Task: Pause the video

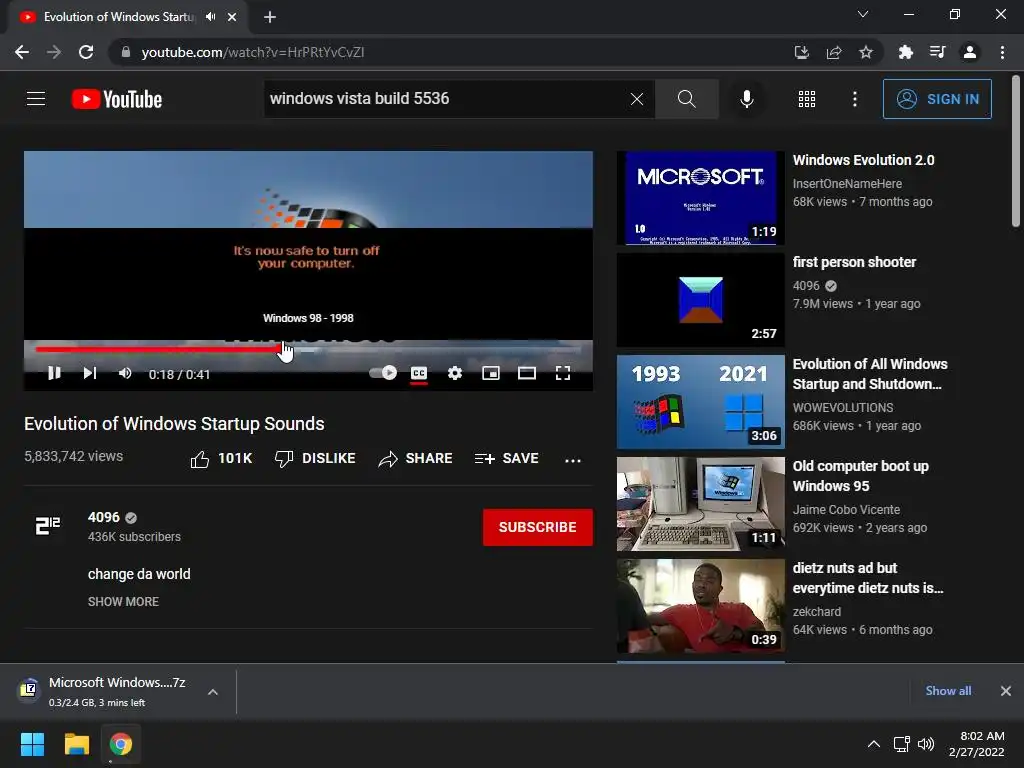Action: pyautogui.click(x=54, y=373)
